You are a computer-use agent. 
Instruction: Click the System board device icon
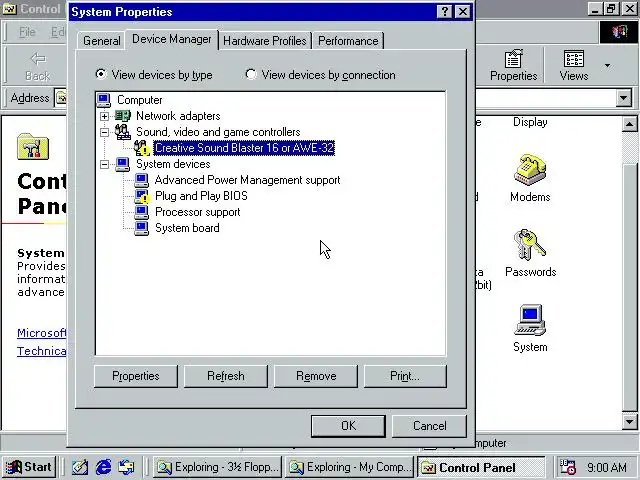tap(142, 228)
